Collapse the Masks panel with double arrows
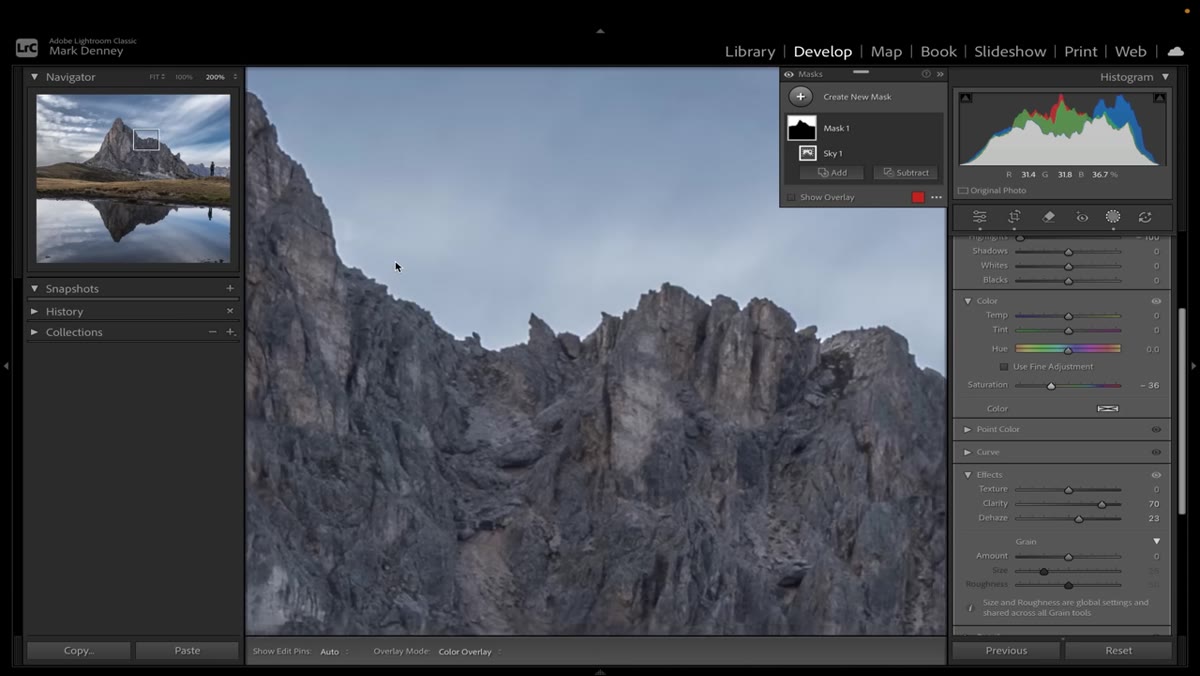 pyautogui.click(x=940, y=74)
